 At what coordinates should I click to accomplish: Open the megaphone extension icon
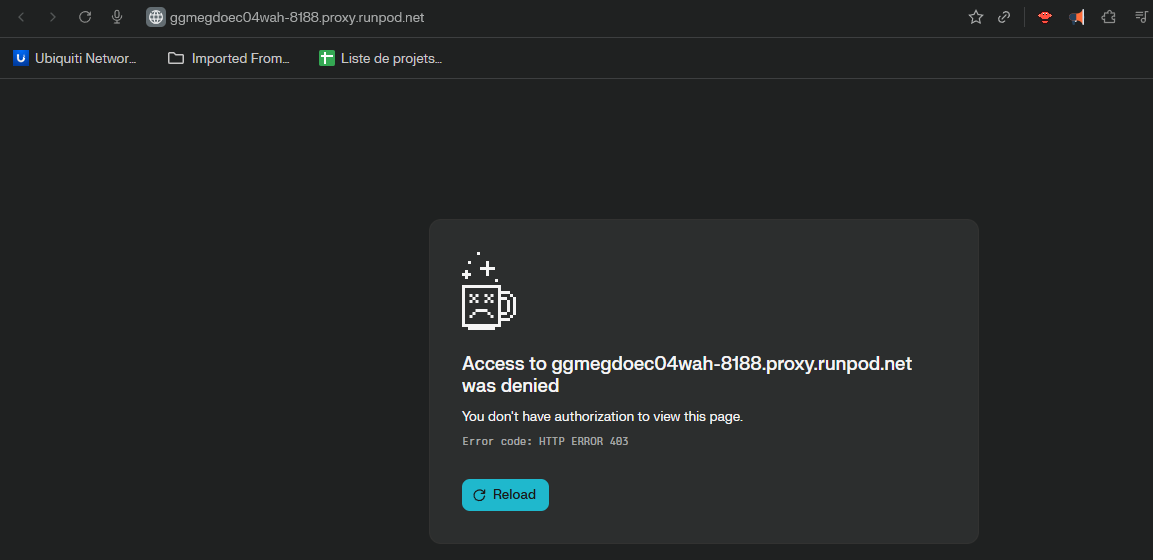click(1076, 17)
